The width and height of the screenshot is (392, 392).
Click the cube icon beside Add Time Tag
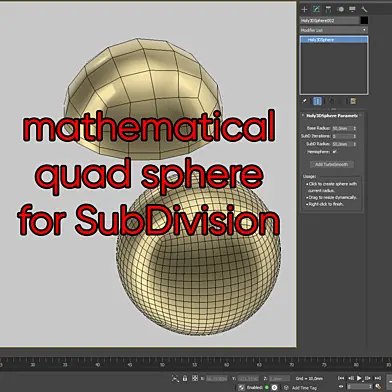[286, 387]
